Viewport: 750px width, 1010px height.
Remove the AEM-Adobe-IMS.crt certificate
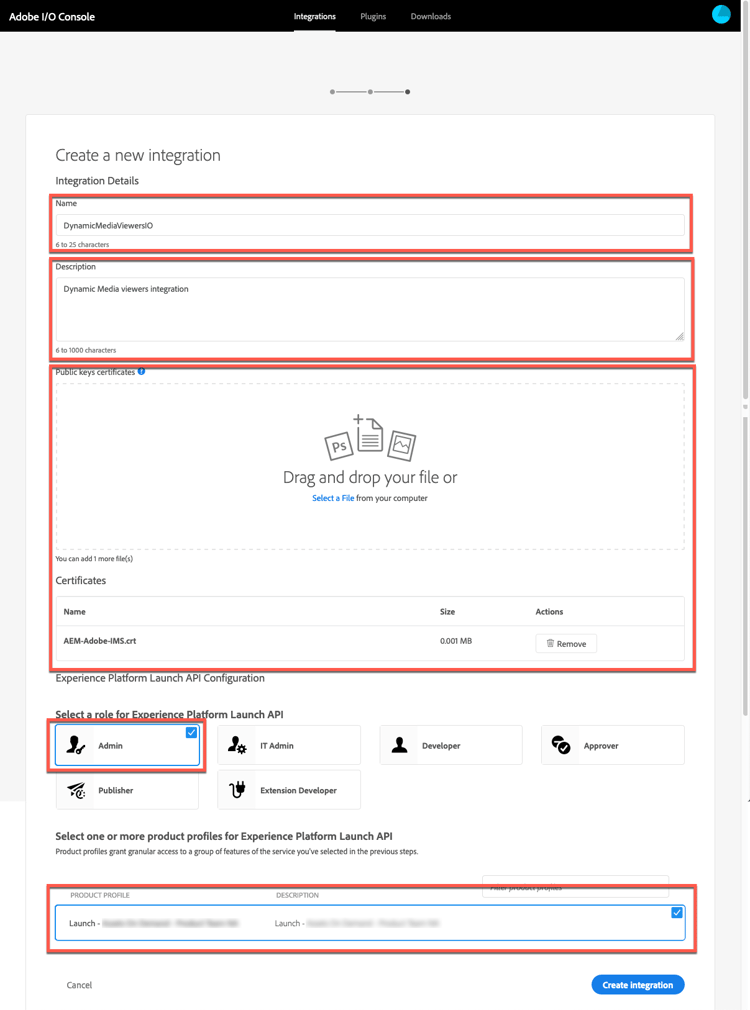click(x=566, y=643)
